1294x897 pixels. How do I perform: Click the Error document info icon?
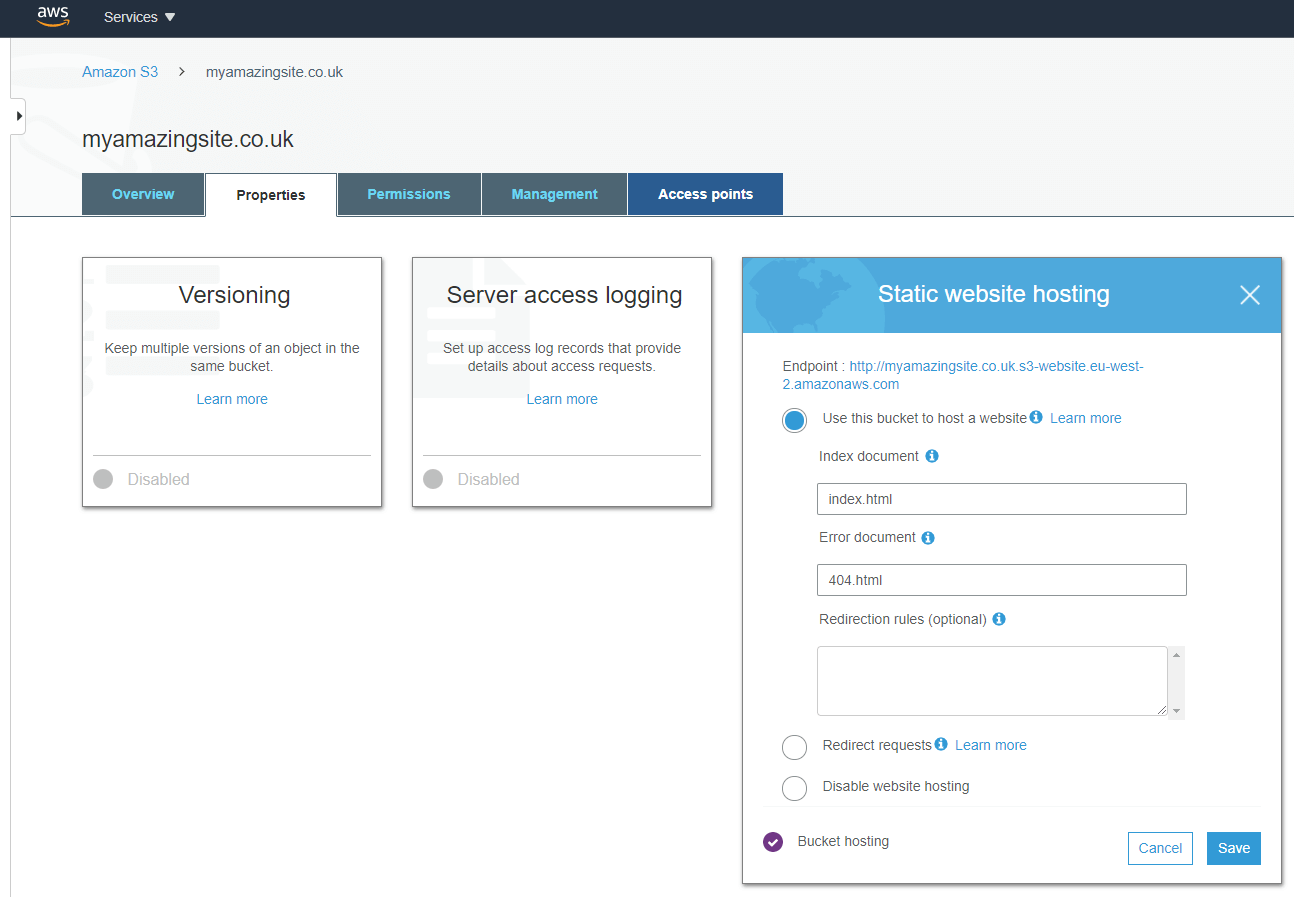pos(928,537)
